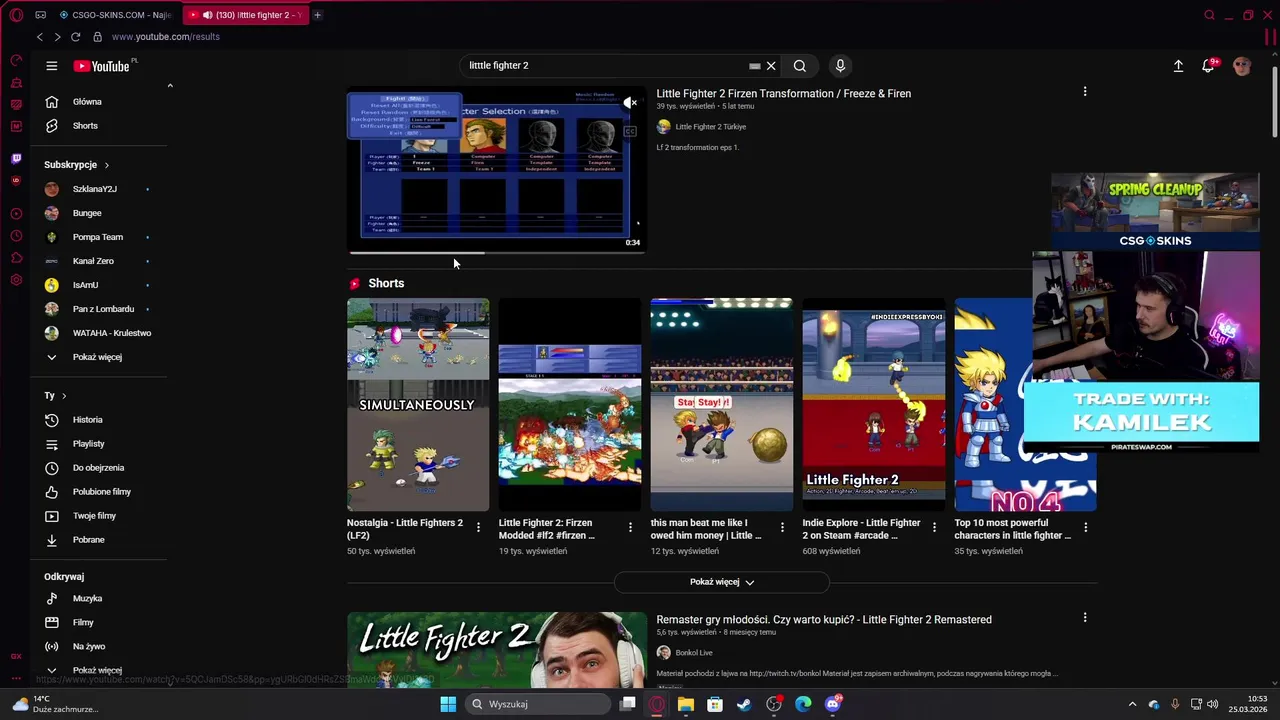Open Twitch panel in the Opera sidebar
The image size is (1280, 720).
[x=16, y=159]
